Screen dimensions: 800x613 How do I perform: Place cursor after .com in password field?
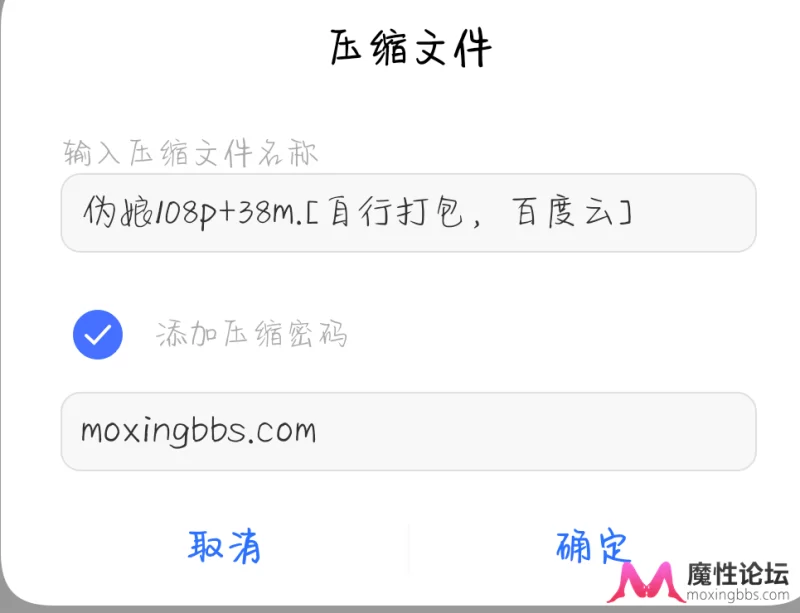pyautogui.click(x=319, y=431)
